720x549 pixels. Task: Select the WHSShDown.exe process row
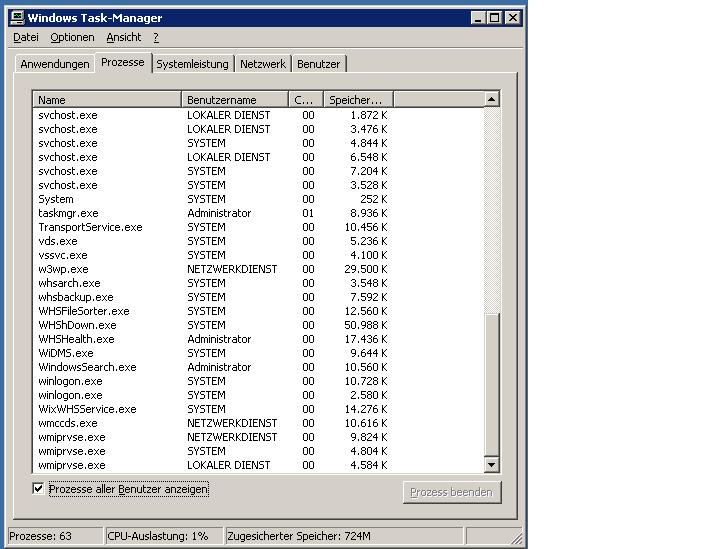[x=77, y=325]
